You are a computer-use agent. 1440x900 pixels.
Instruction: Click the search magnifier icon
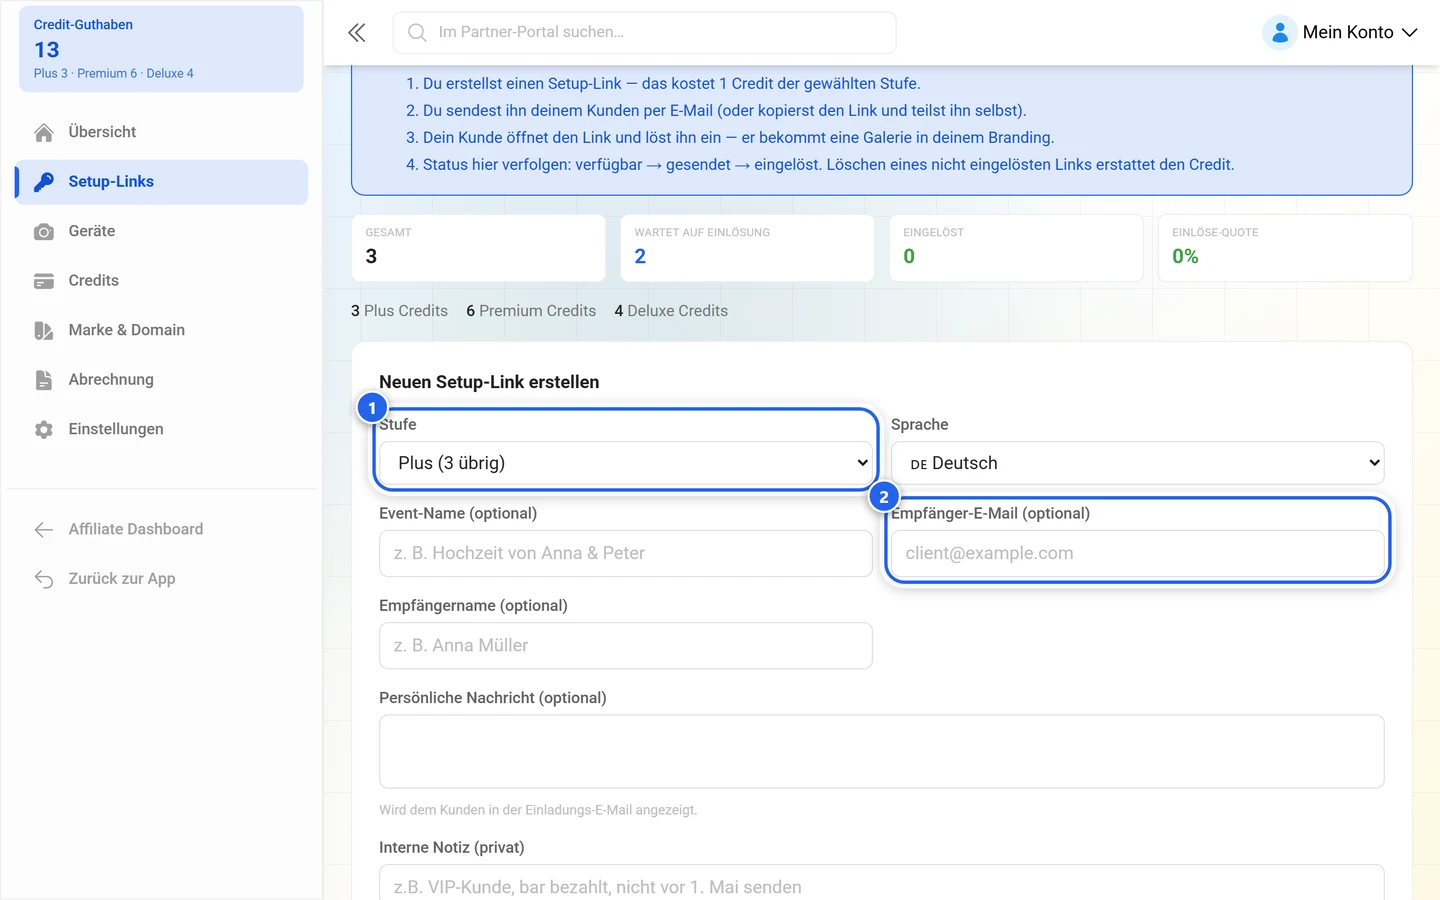tap(417, 33)
